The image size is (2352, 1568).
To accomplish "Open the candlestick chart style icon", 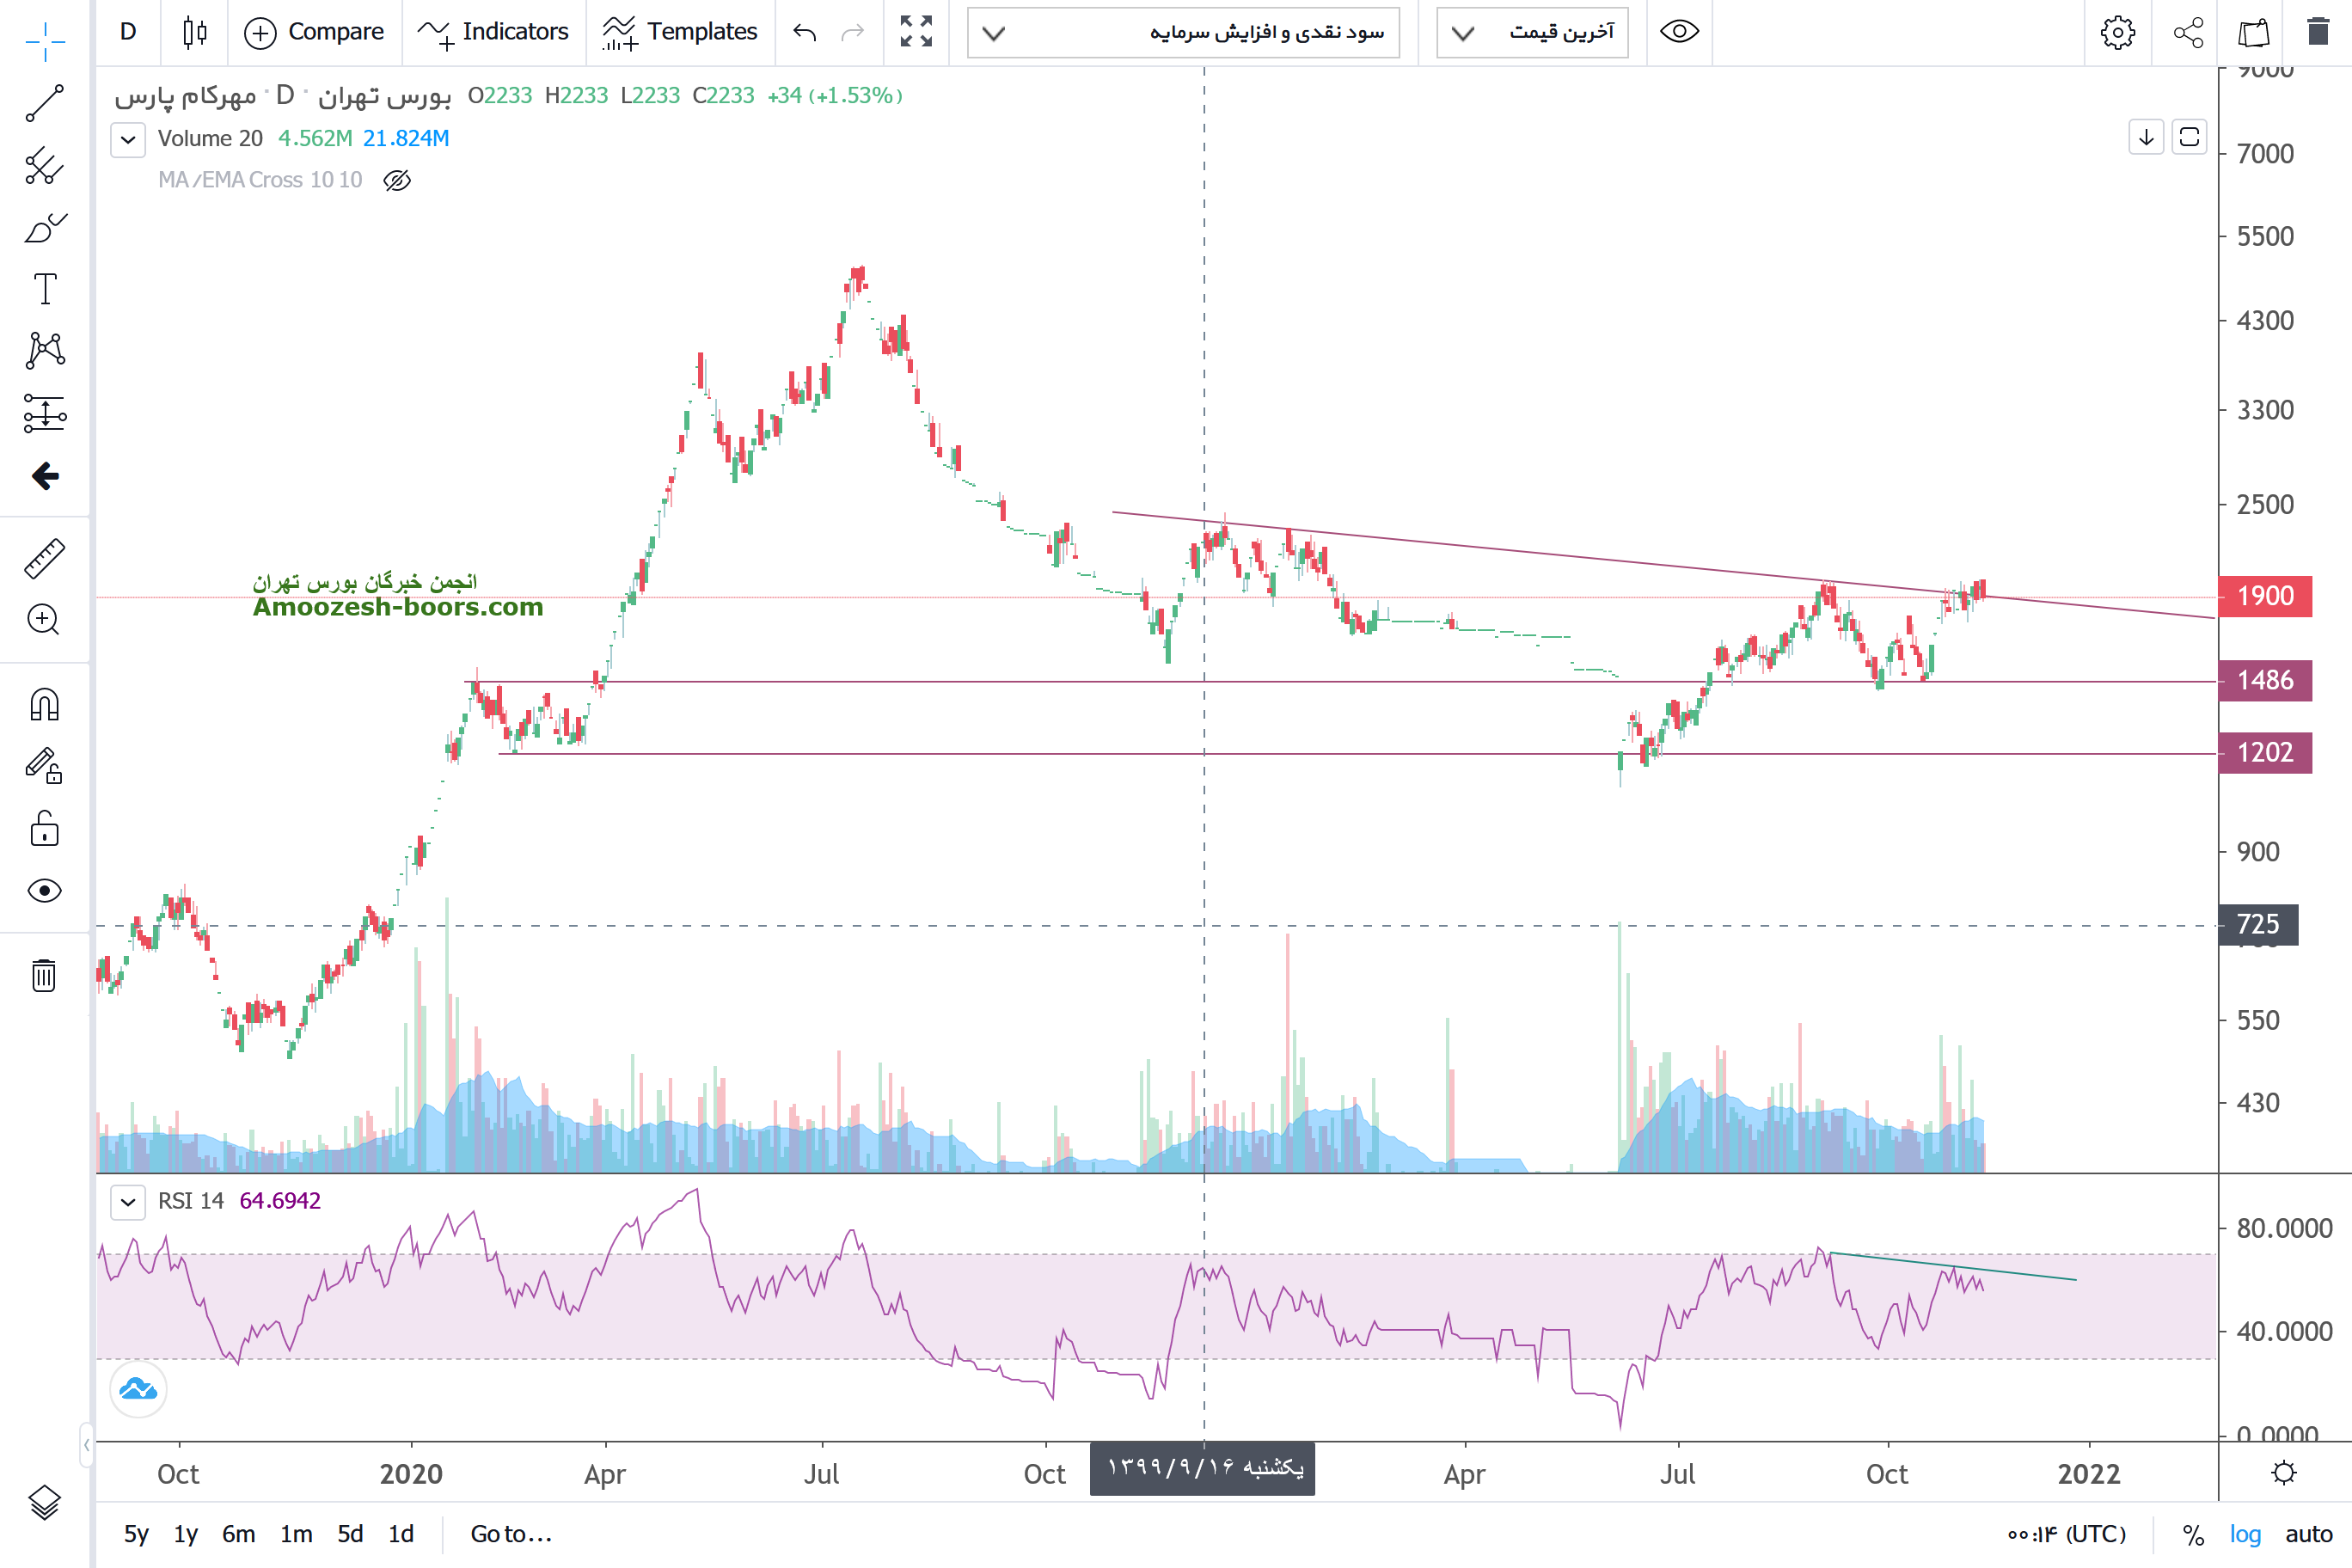I will [x=194, y=32].
